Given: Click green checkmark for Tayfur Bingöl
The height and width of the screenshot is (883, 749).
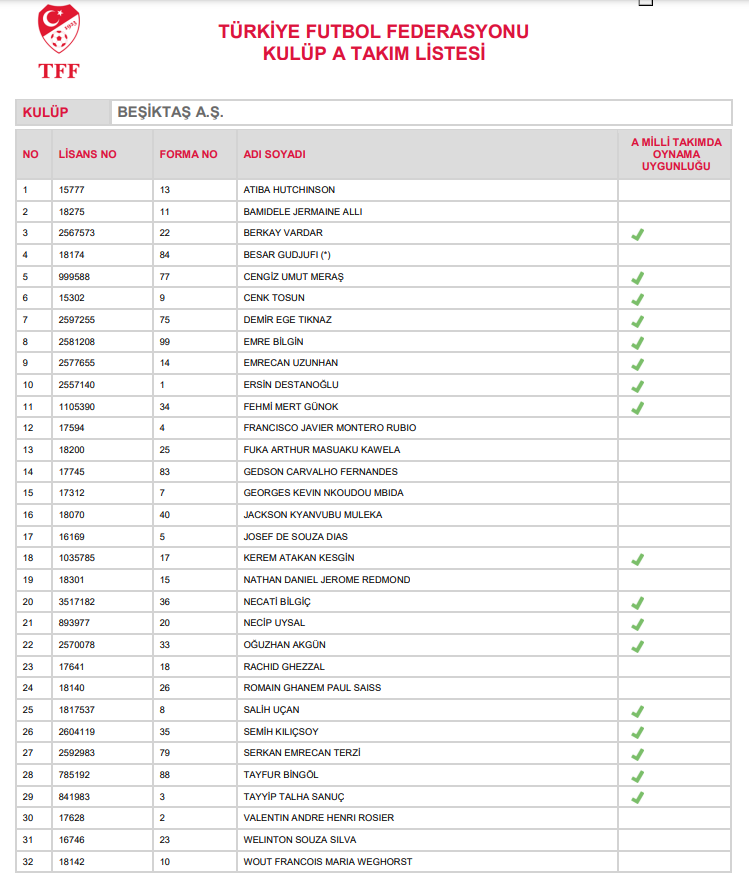Looking at the screenshot, I should 637,777.
